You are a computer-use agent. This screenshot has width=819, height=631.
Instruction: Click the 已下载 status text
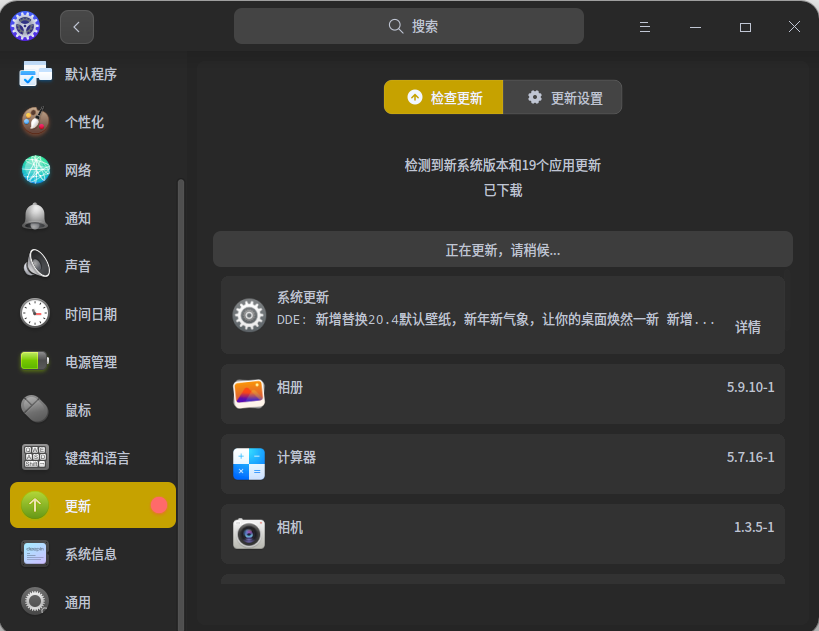tap(503, 191)
